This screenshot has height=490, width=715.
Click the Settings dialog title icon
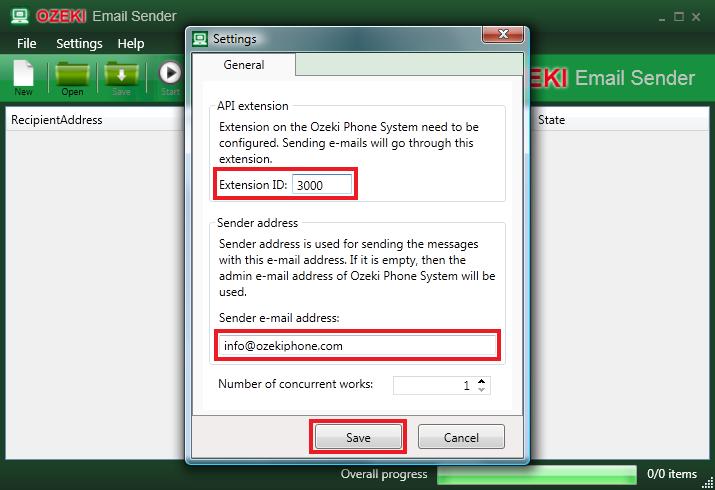pos(200,39)
